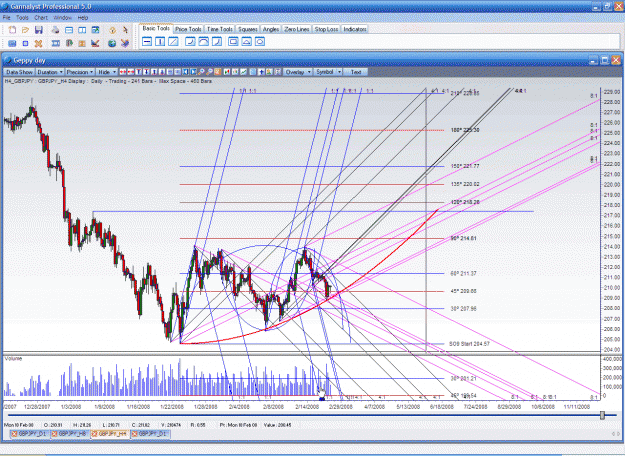
Task: Select the horizontal line drawing tool
Action: (147, 41)
